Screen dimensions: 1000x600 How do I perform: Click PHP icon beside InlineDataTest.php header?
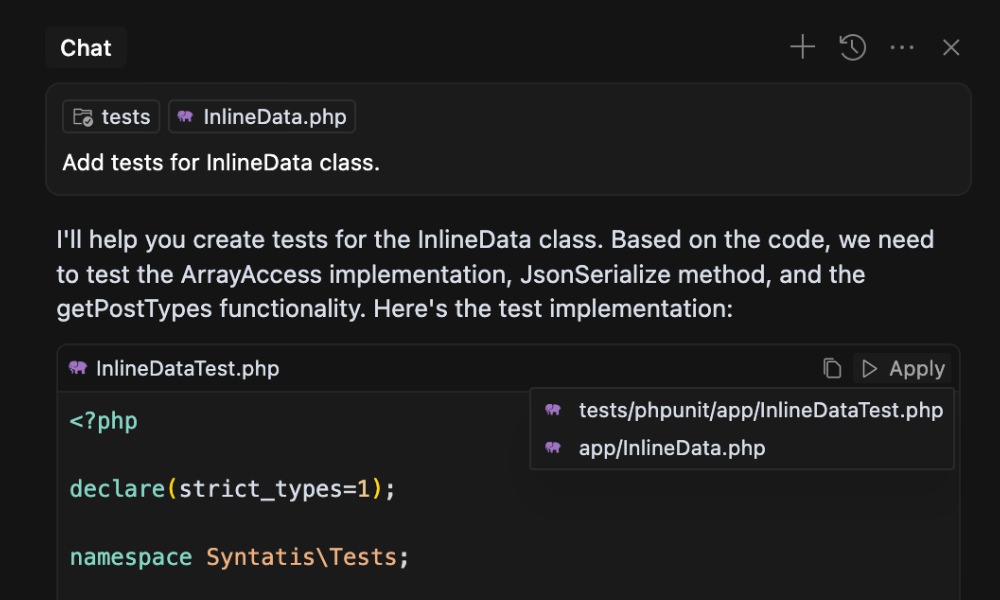click(x=78, y=368)
